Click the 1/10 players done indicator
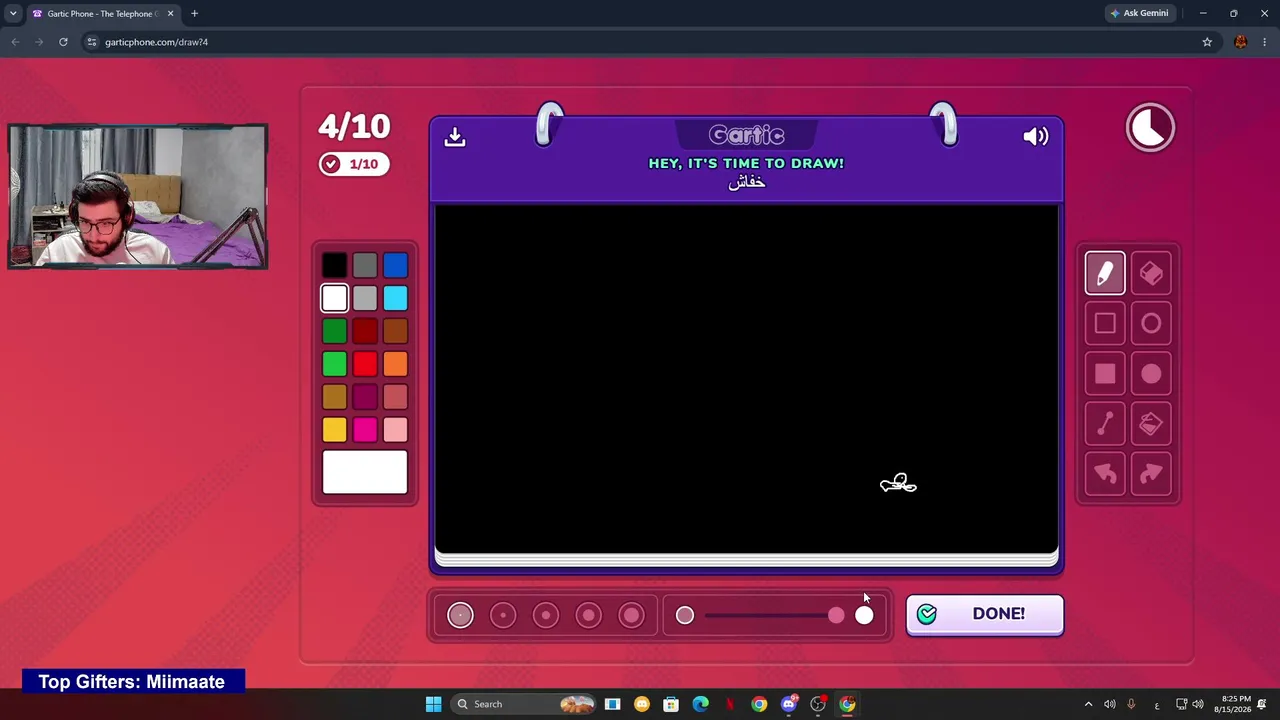1280x720 pixels. coord(354,164)
